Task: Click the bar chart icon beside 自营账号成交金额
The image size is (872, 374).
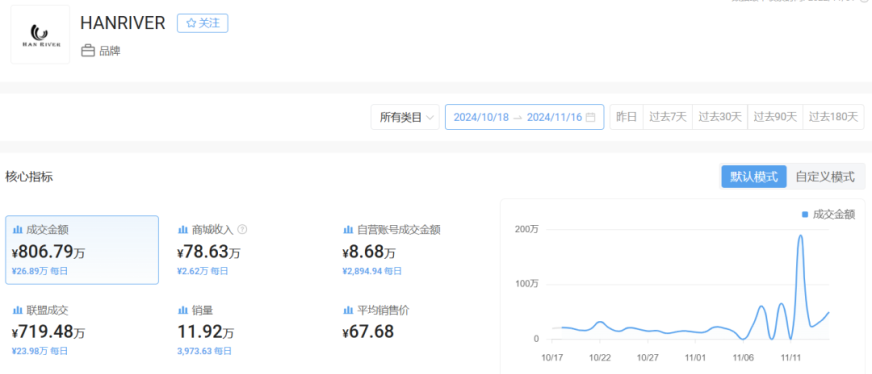Action: (348, 230)
